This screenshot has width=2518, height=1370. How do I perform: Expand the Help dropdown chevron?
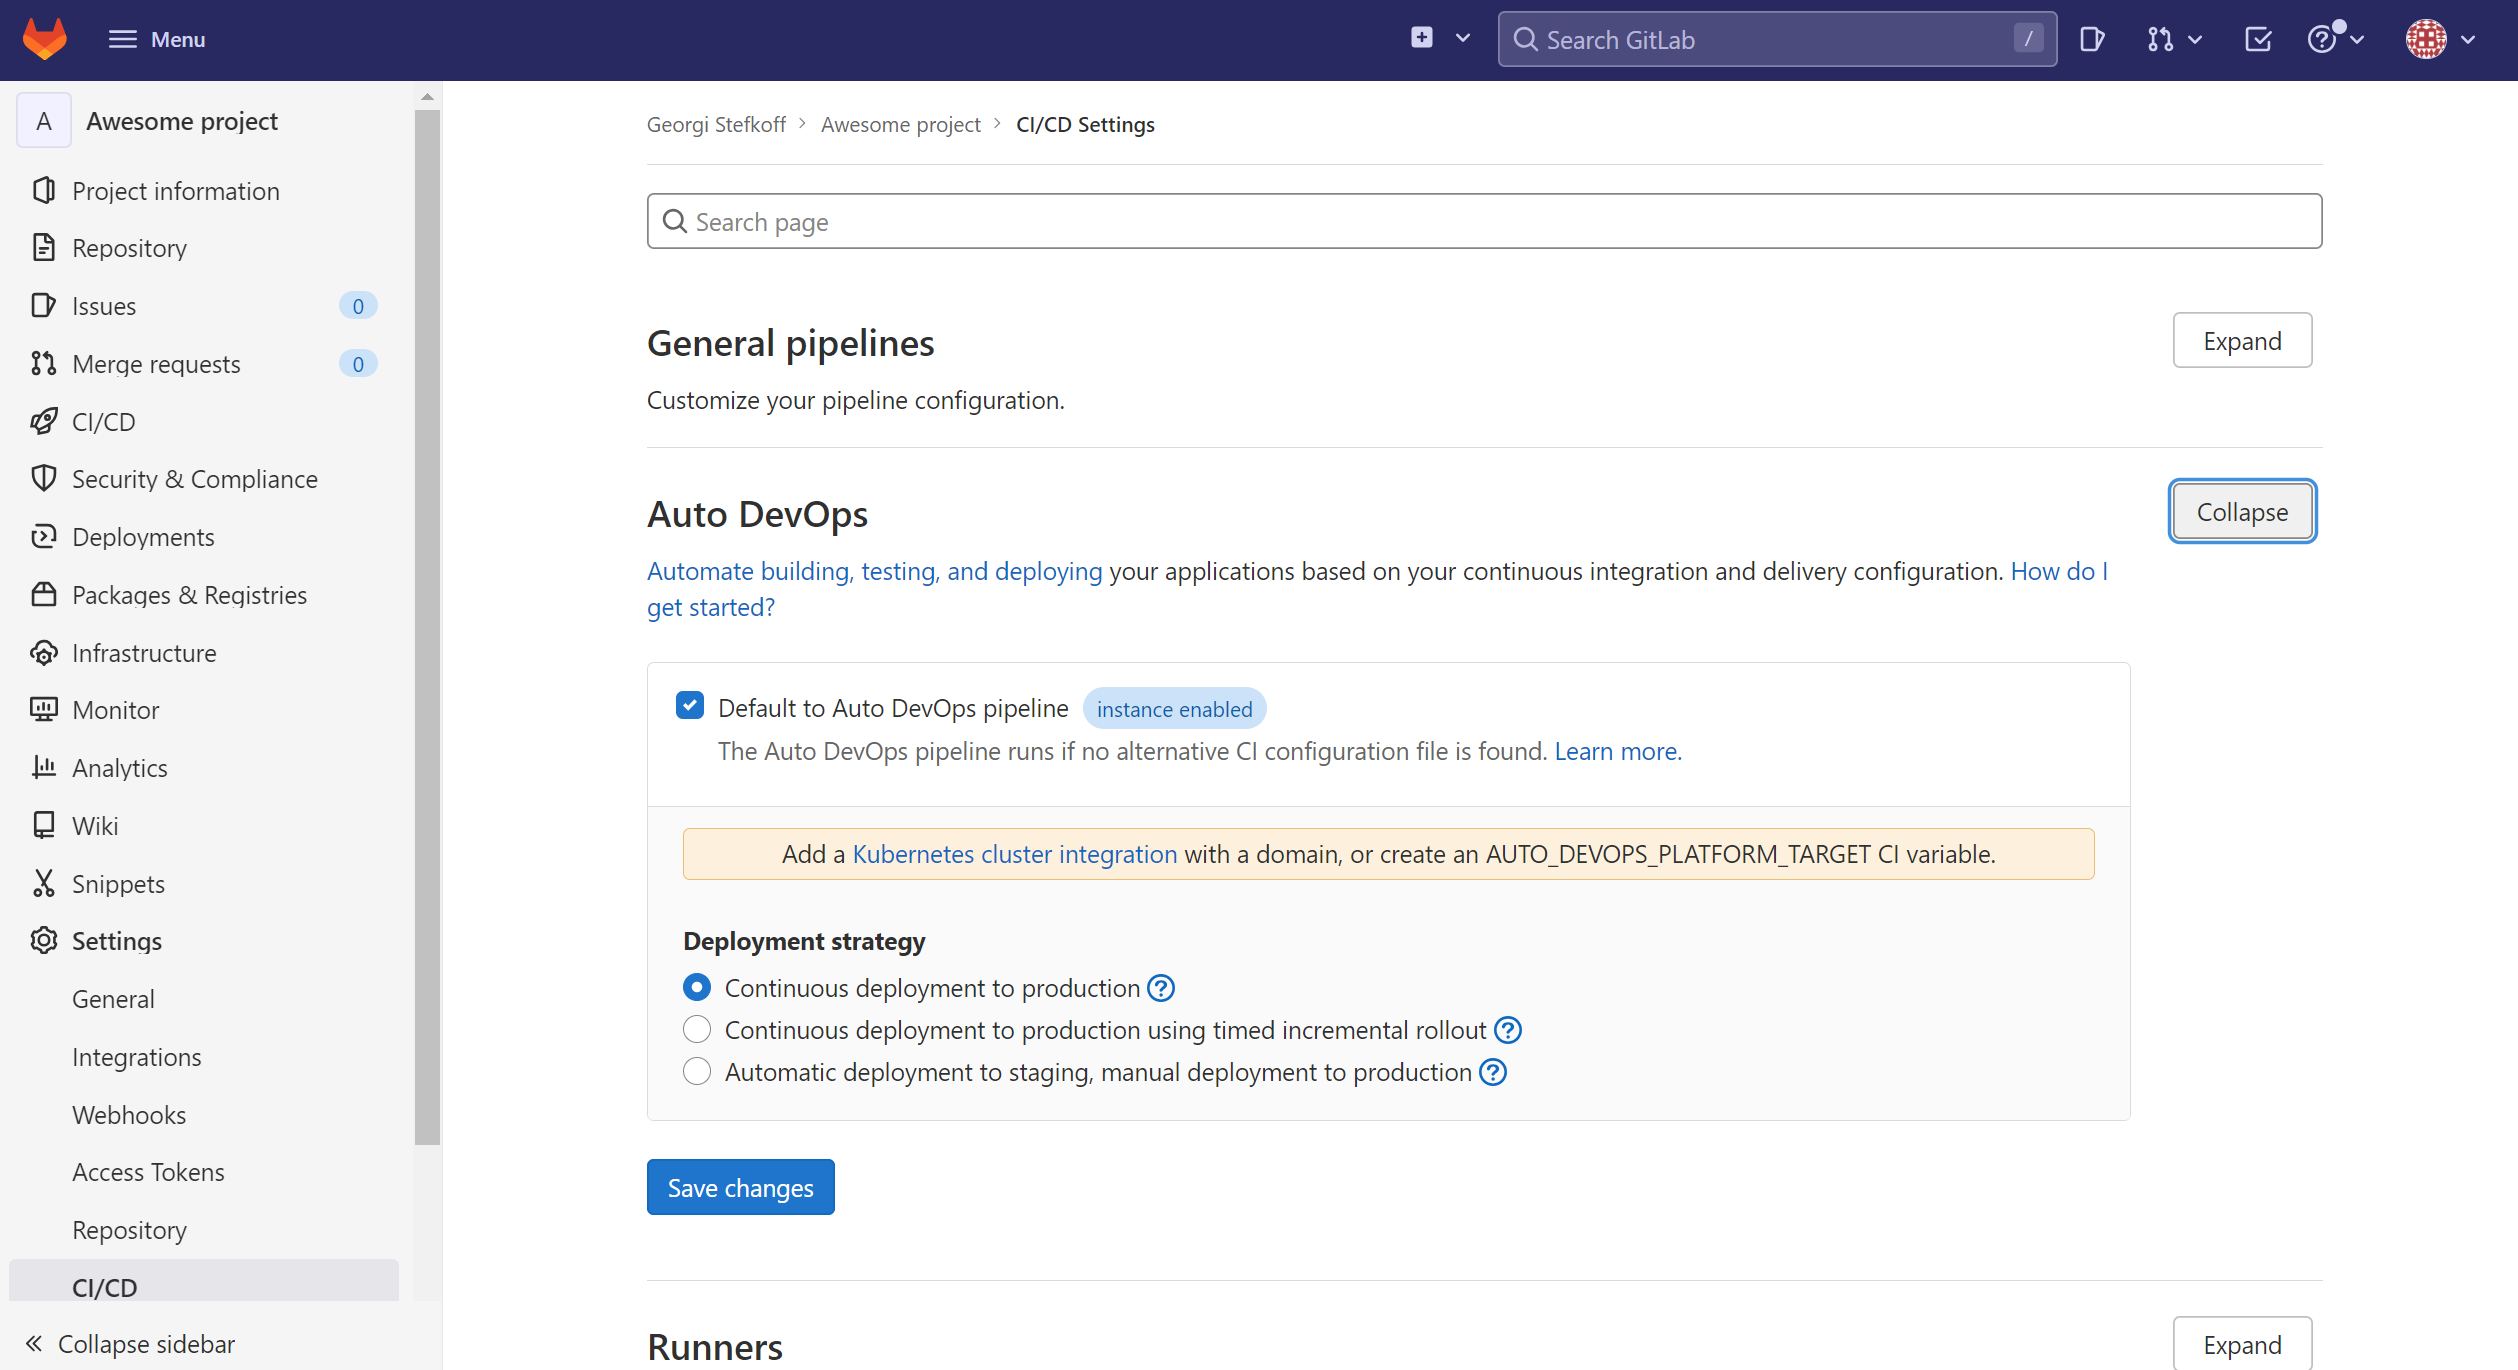pos(2357,40)
